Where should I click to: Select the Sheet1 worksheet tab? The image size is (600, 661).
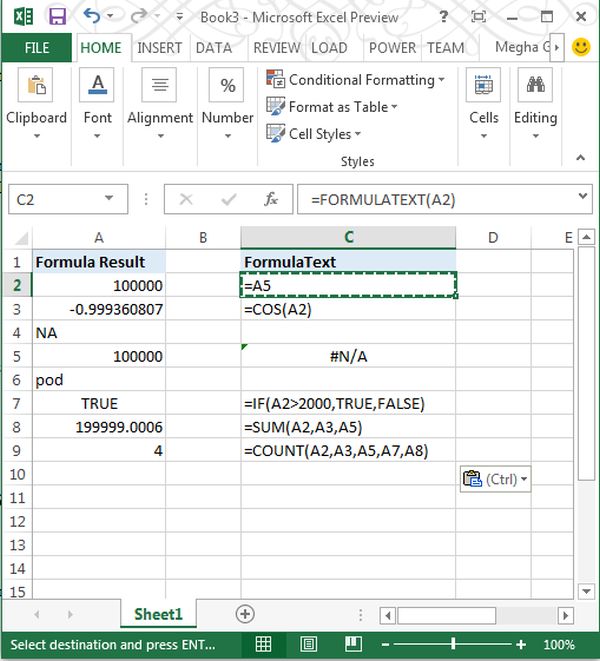[158, 614]
